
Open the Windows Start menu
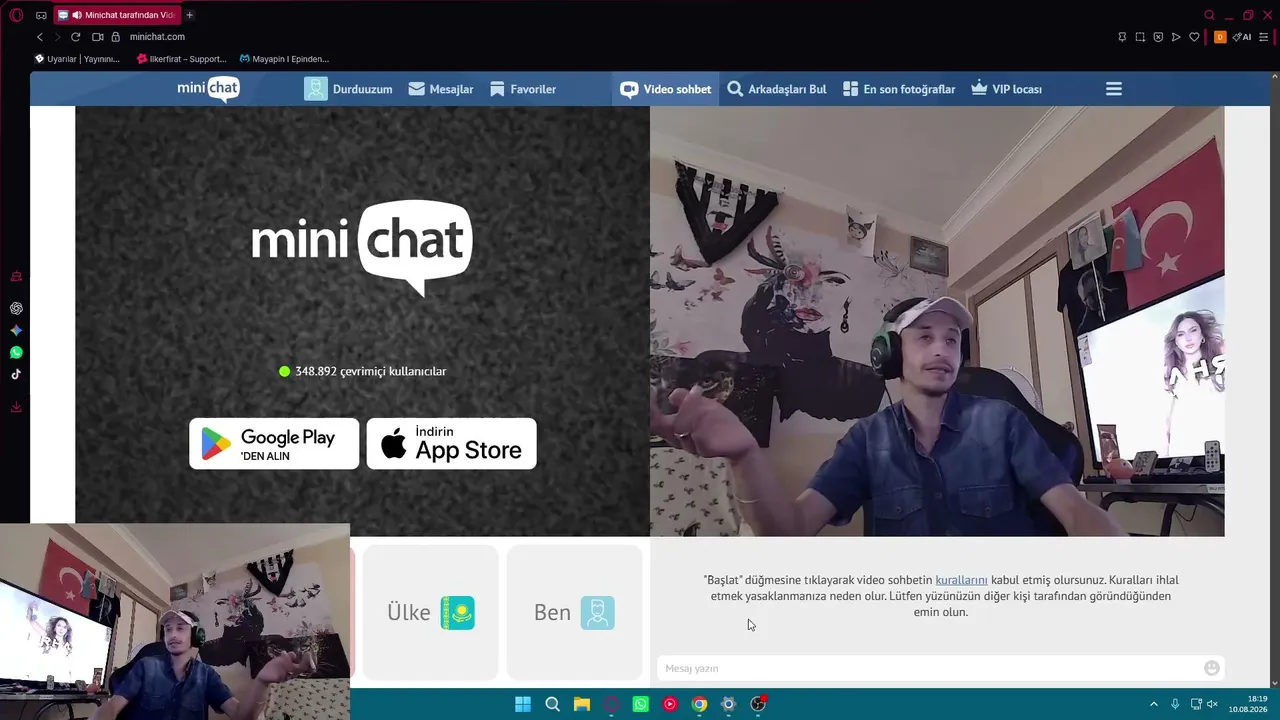523,704
